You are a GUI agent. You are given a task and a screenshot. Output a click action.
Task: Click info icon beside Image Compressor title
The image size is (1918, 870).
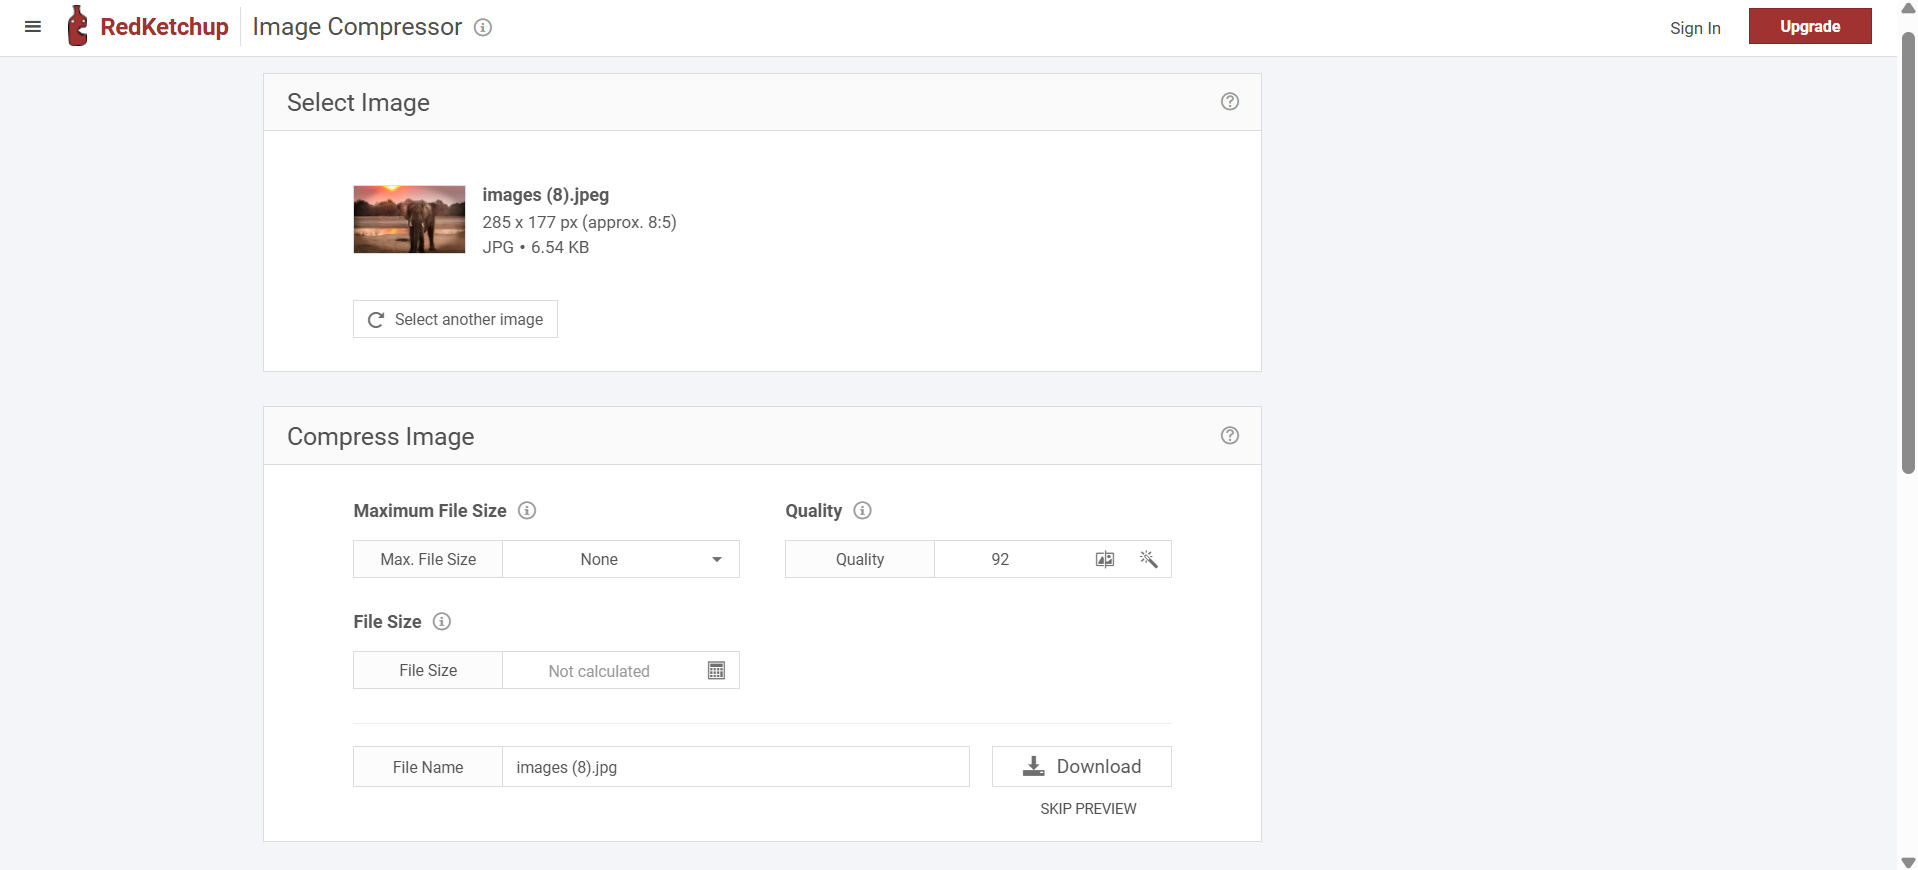pos(483,28)
